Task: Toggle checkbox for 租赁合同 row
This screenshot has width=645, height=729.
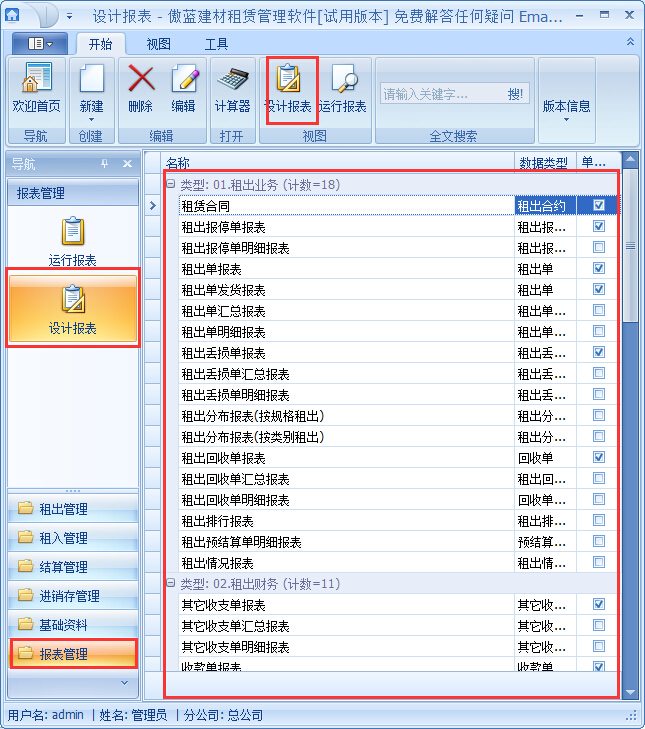Action: (x=598, y=205)
